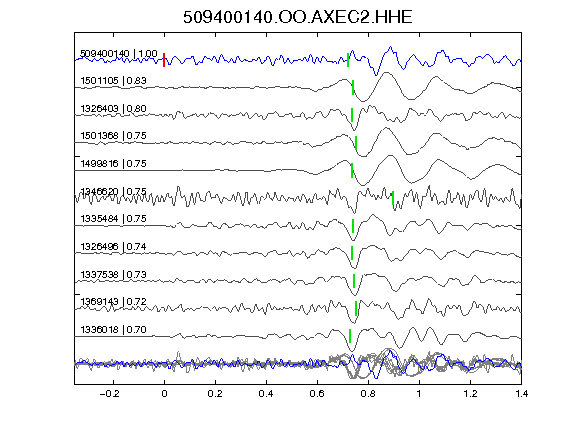This screenshot has width=576, height=432.
Task: Click the green pick on trace 1337538
Action: (x=354, y=281)
